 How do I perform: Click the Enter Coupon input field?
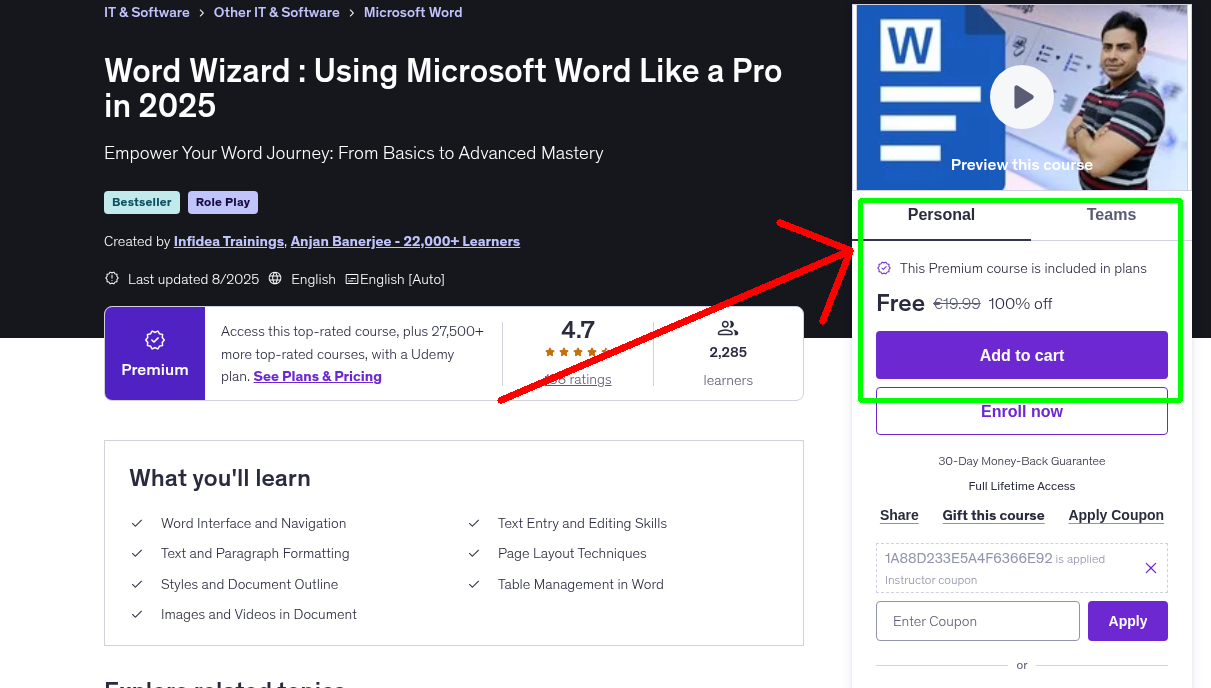pyautogui.click(x=977, y=620)
